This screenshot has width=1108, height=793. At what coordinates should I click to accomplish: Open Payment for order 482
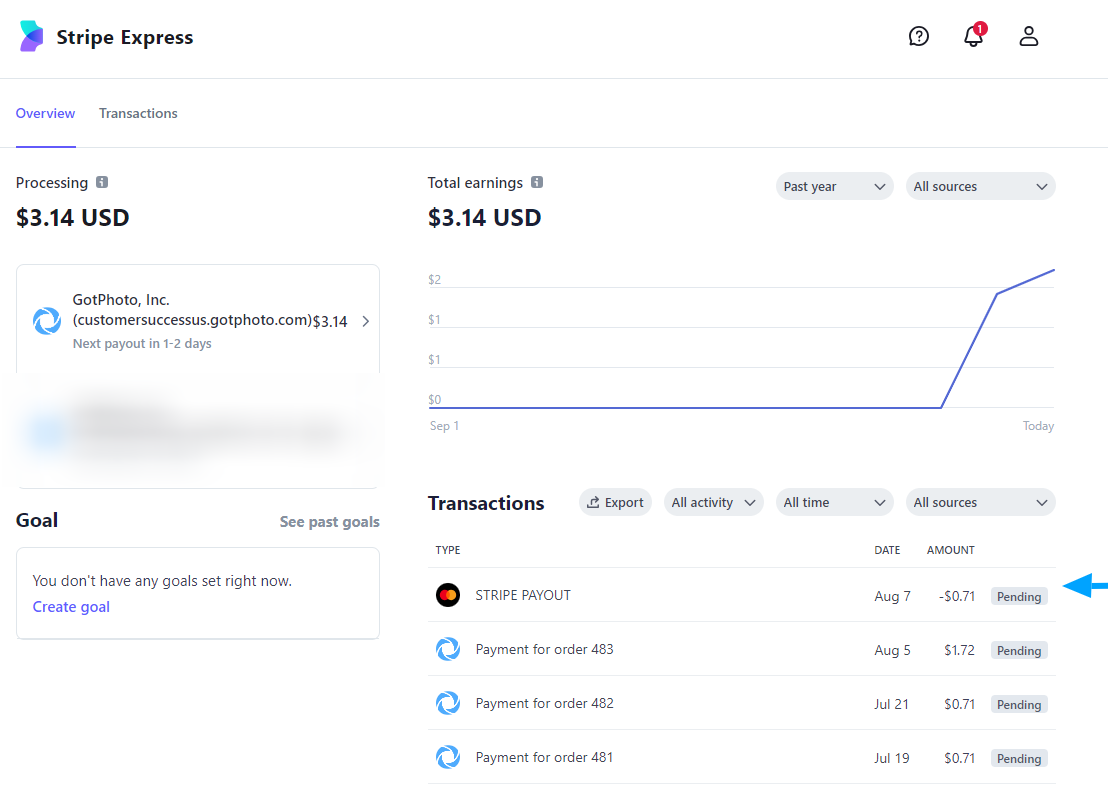coord(544,703)
